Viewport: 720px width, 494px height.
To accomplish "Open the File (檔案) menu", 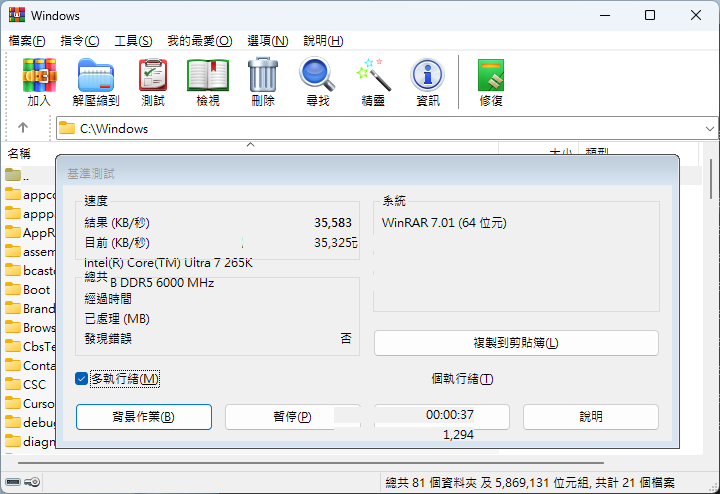I will [x=27, y=41].
